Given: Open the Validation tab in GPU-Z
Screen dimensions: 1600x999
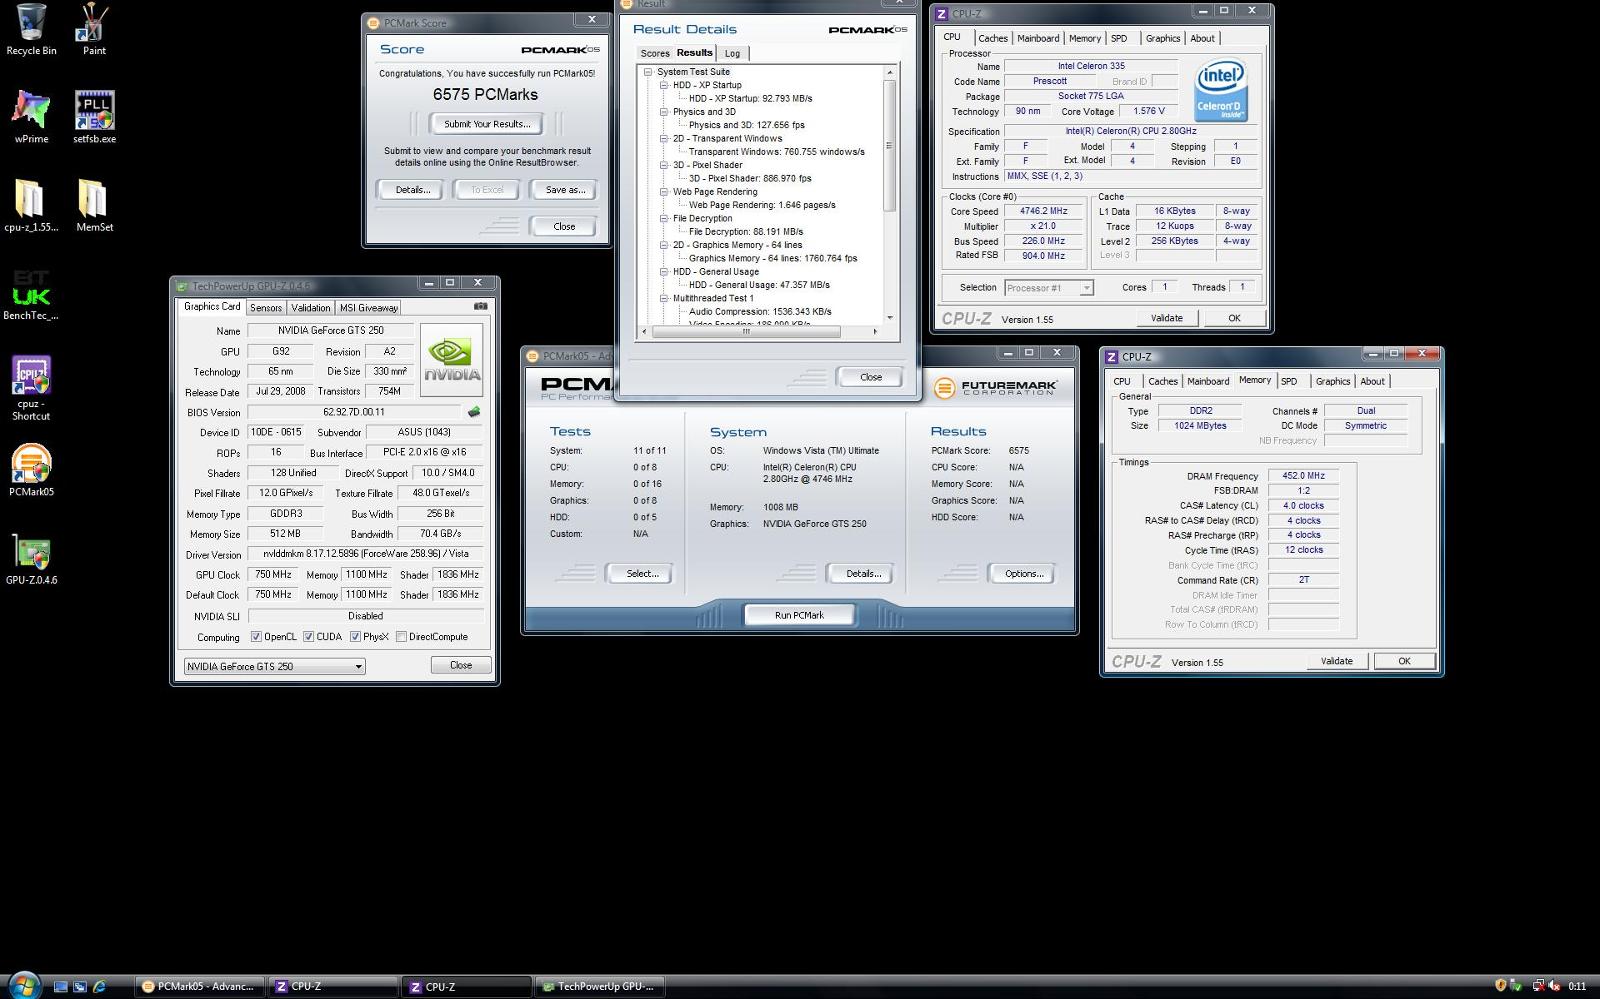Looking at the screenshot, I should [311, 308].
